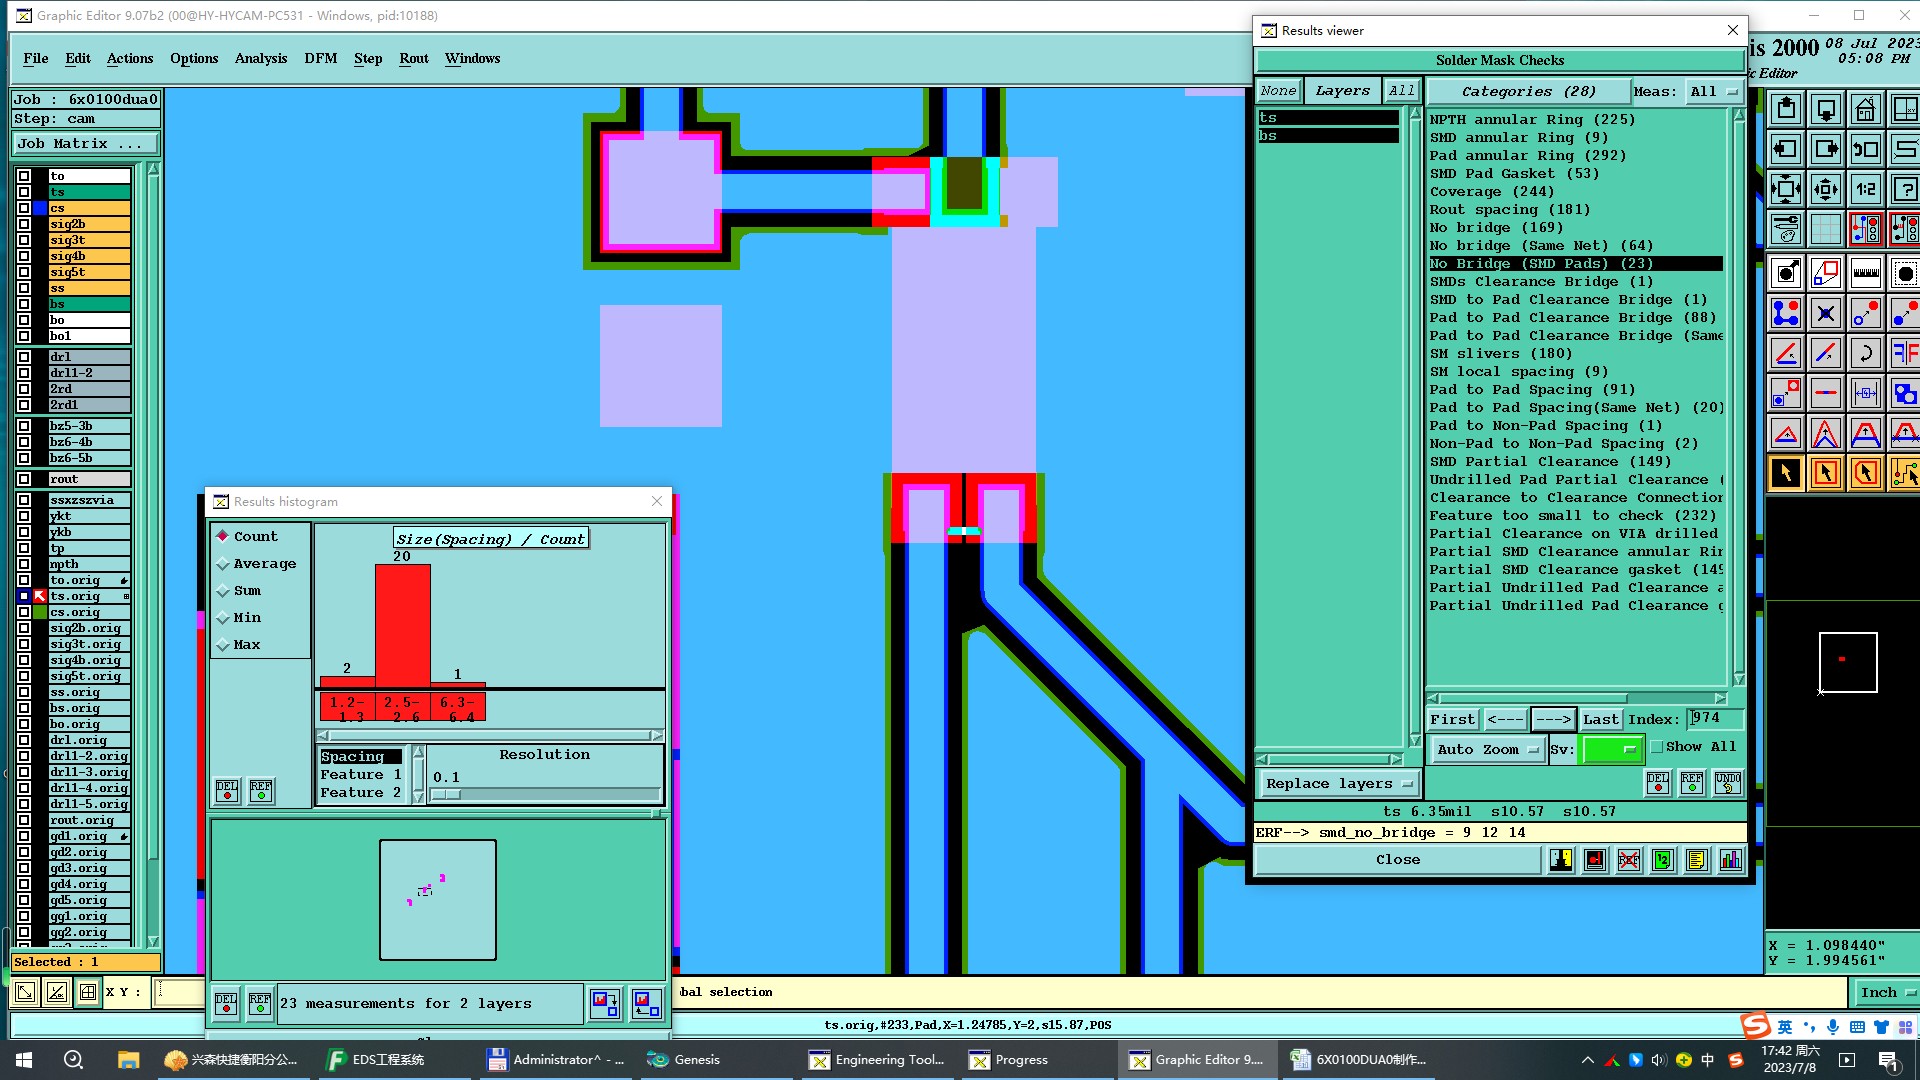Select Coverage (244) category in list
1920x1080 pixels.
[1491, 191]
